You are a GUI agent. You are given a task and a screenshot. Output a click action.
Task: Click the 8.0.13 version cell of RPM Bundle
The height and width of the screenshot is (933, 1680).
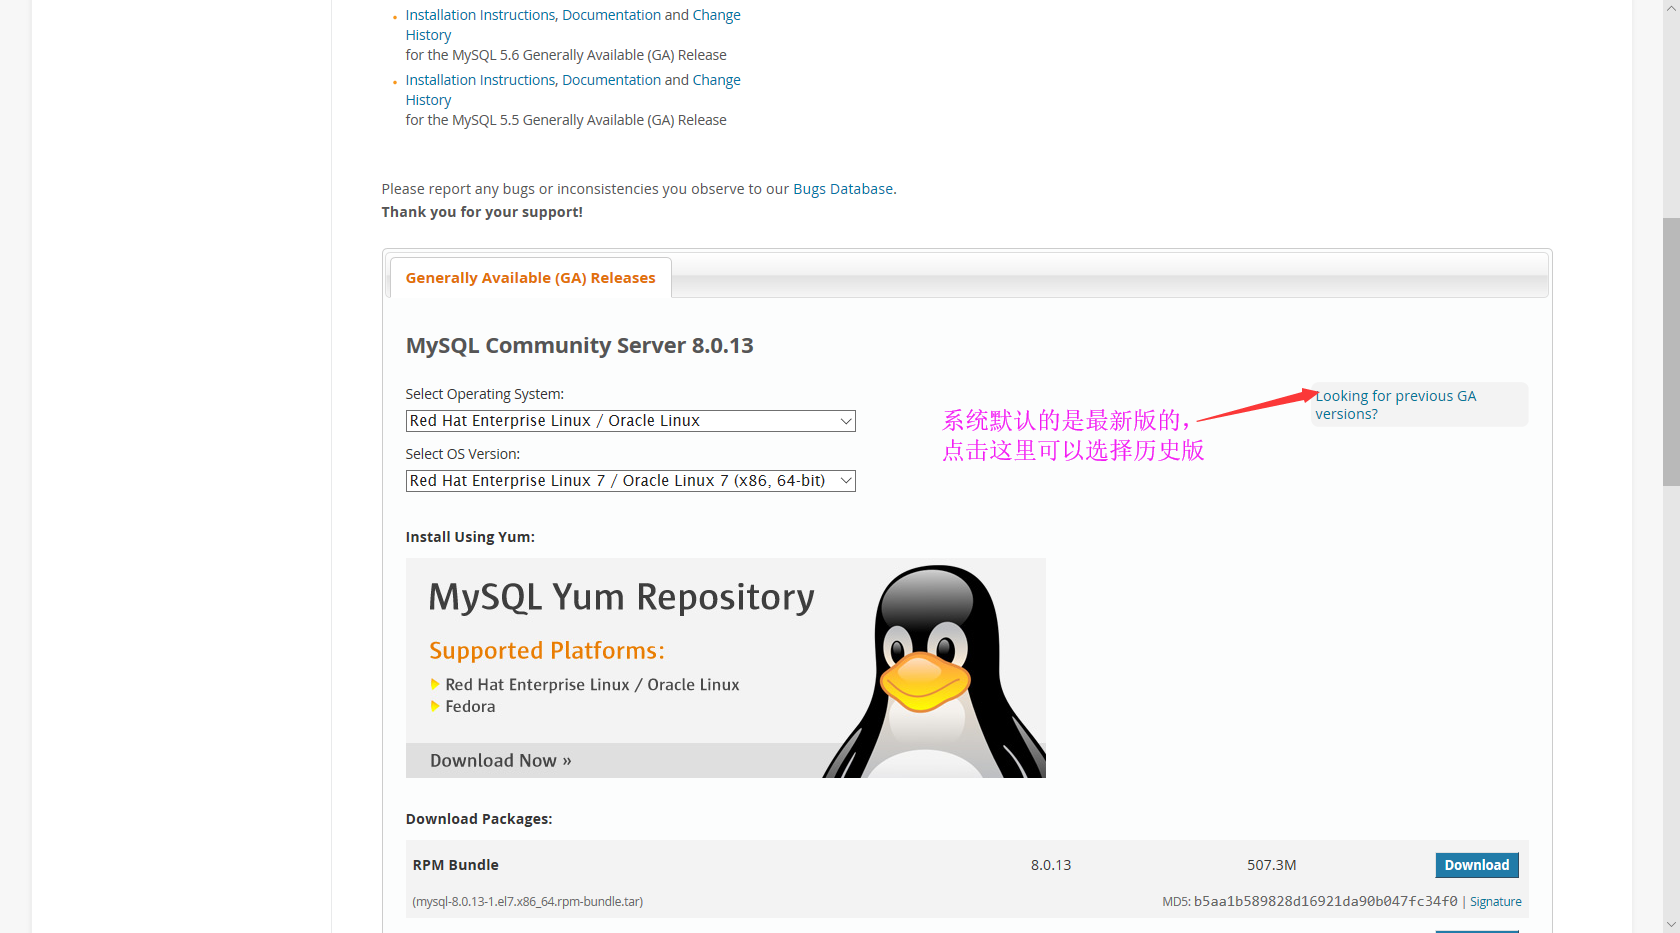1051,865
